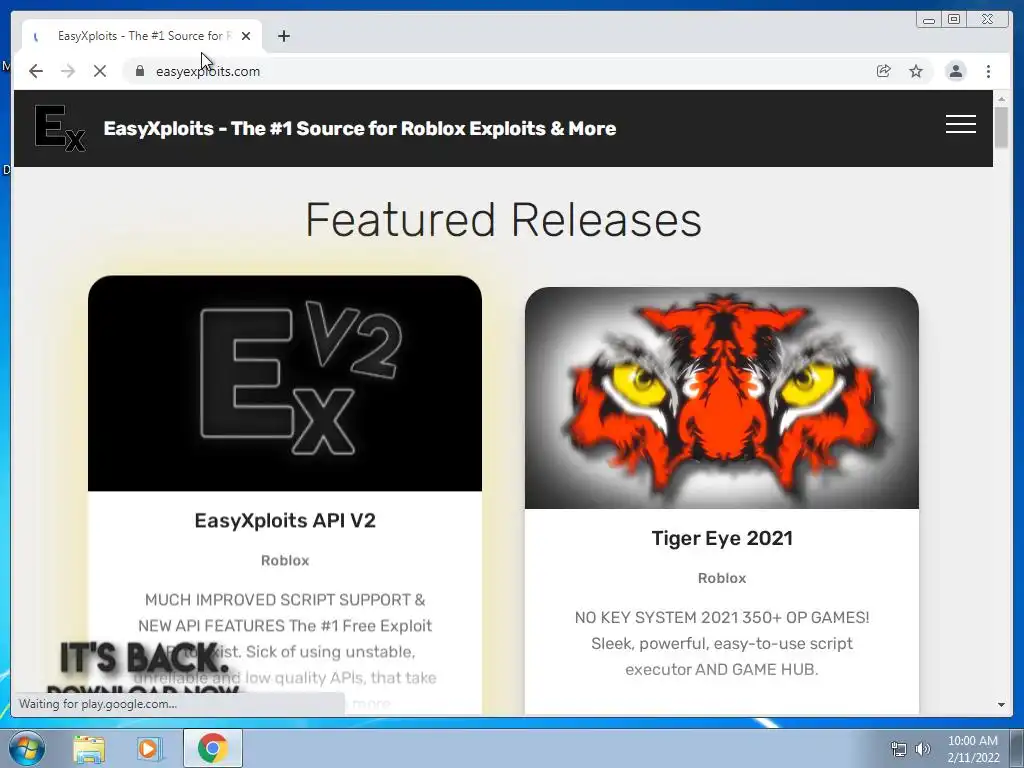Click the Show desktop strip
This screenshot has height=768, width=1024.
point(1017,748)
